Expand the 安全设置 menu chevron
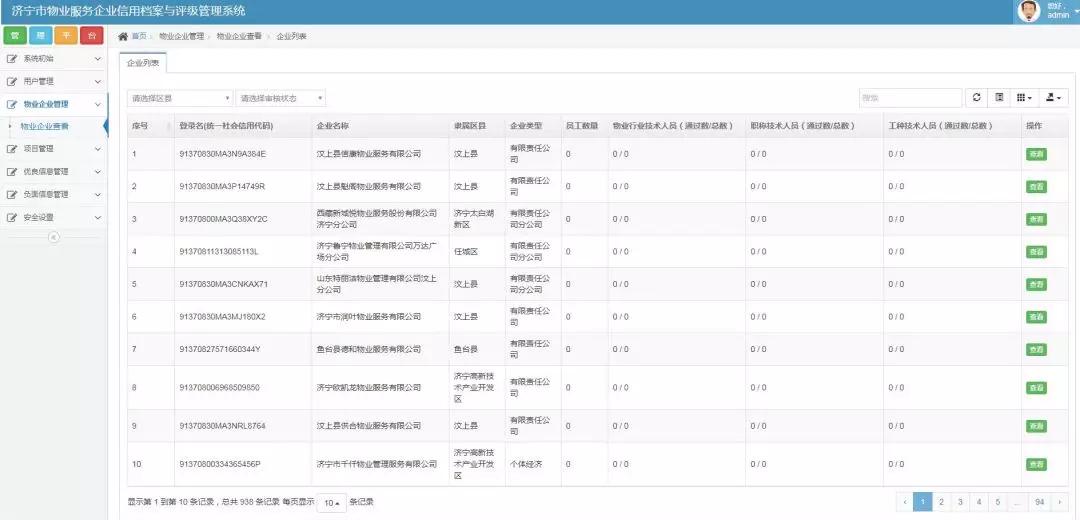The image size is (1080, 520). coord(97,218)
